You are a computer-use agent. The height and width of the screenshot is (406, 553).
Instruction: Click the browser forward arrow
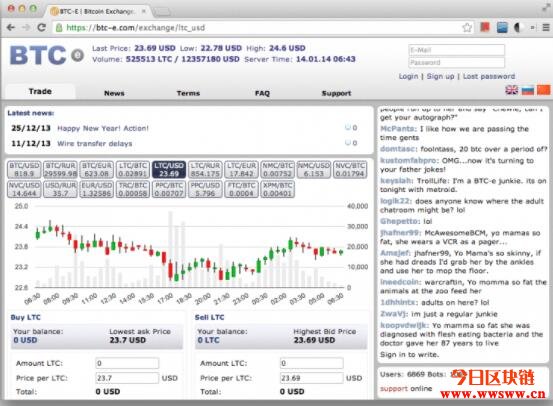pyautogui.click(x=26, y=28)
